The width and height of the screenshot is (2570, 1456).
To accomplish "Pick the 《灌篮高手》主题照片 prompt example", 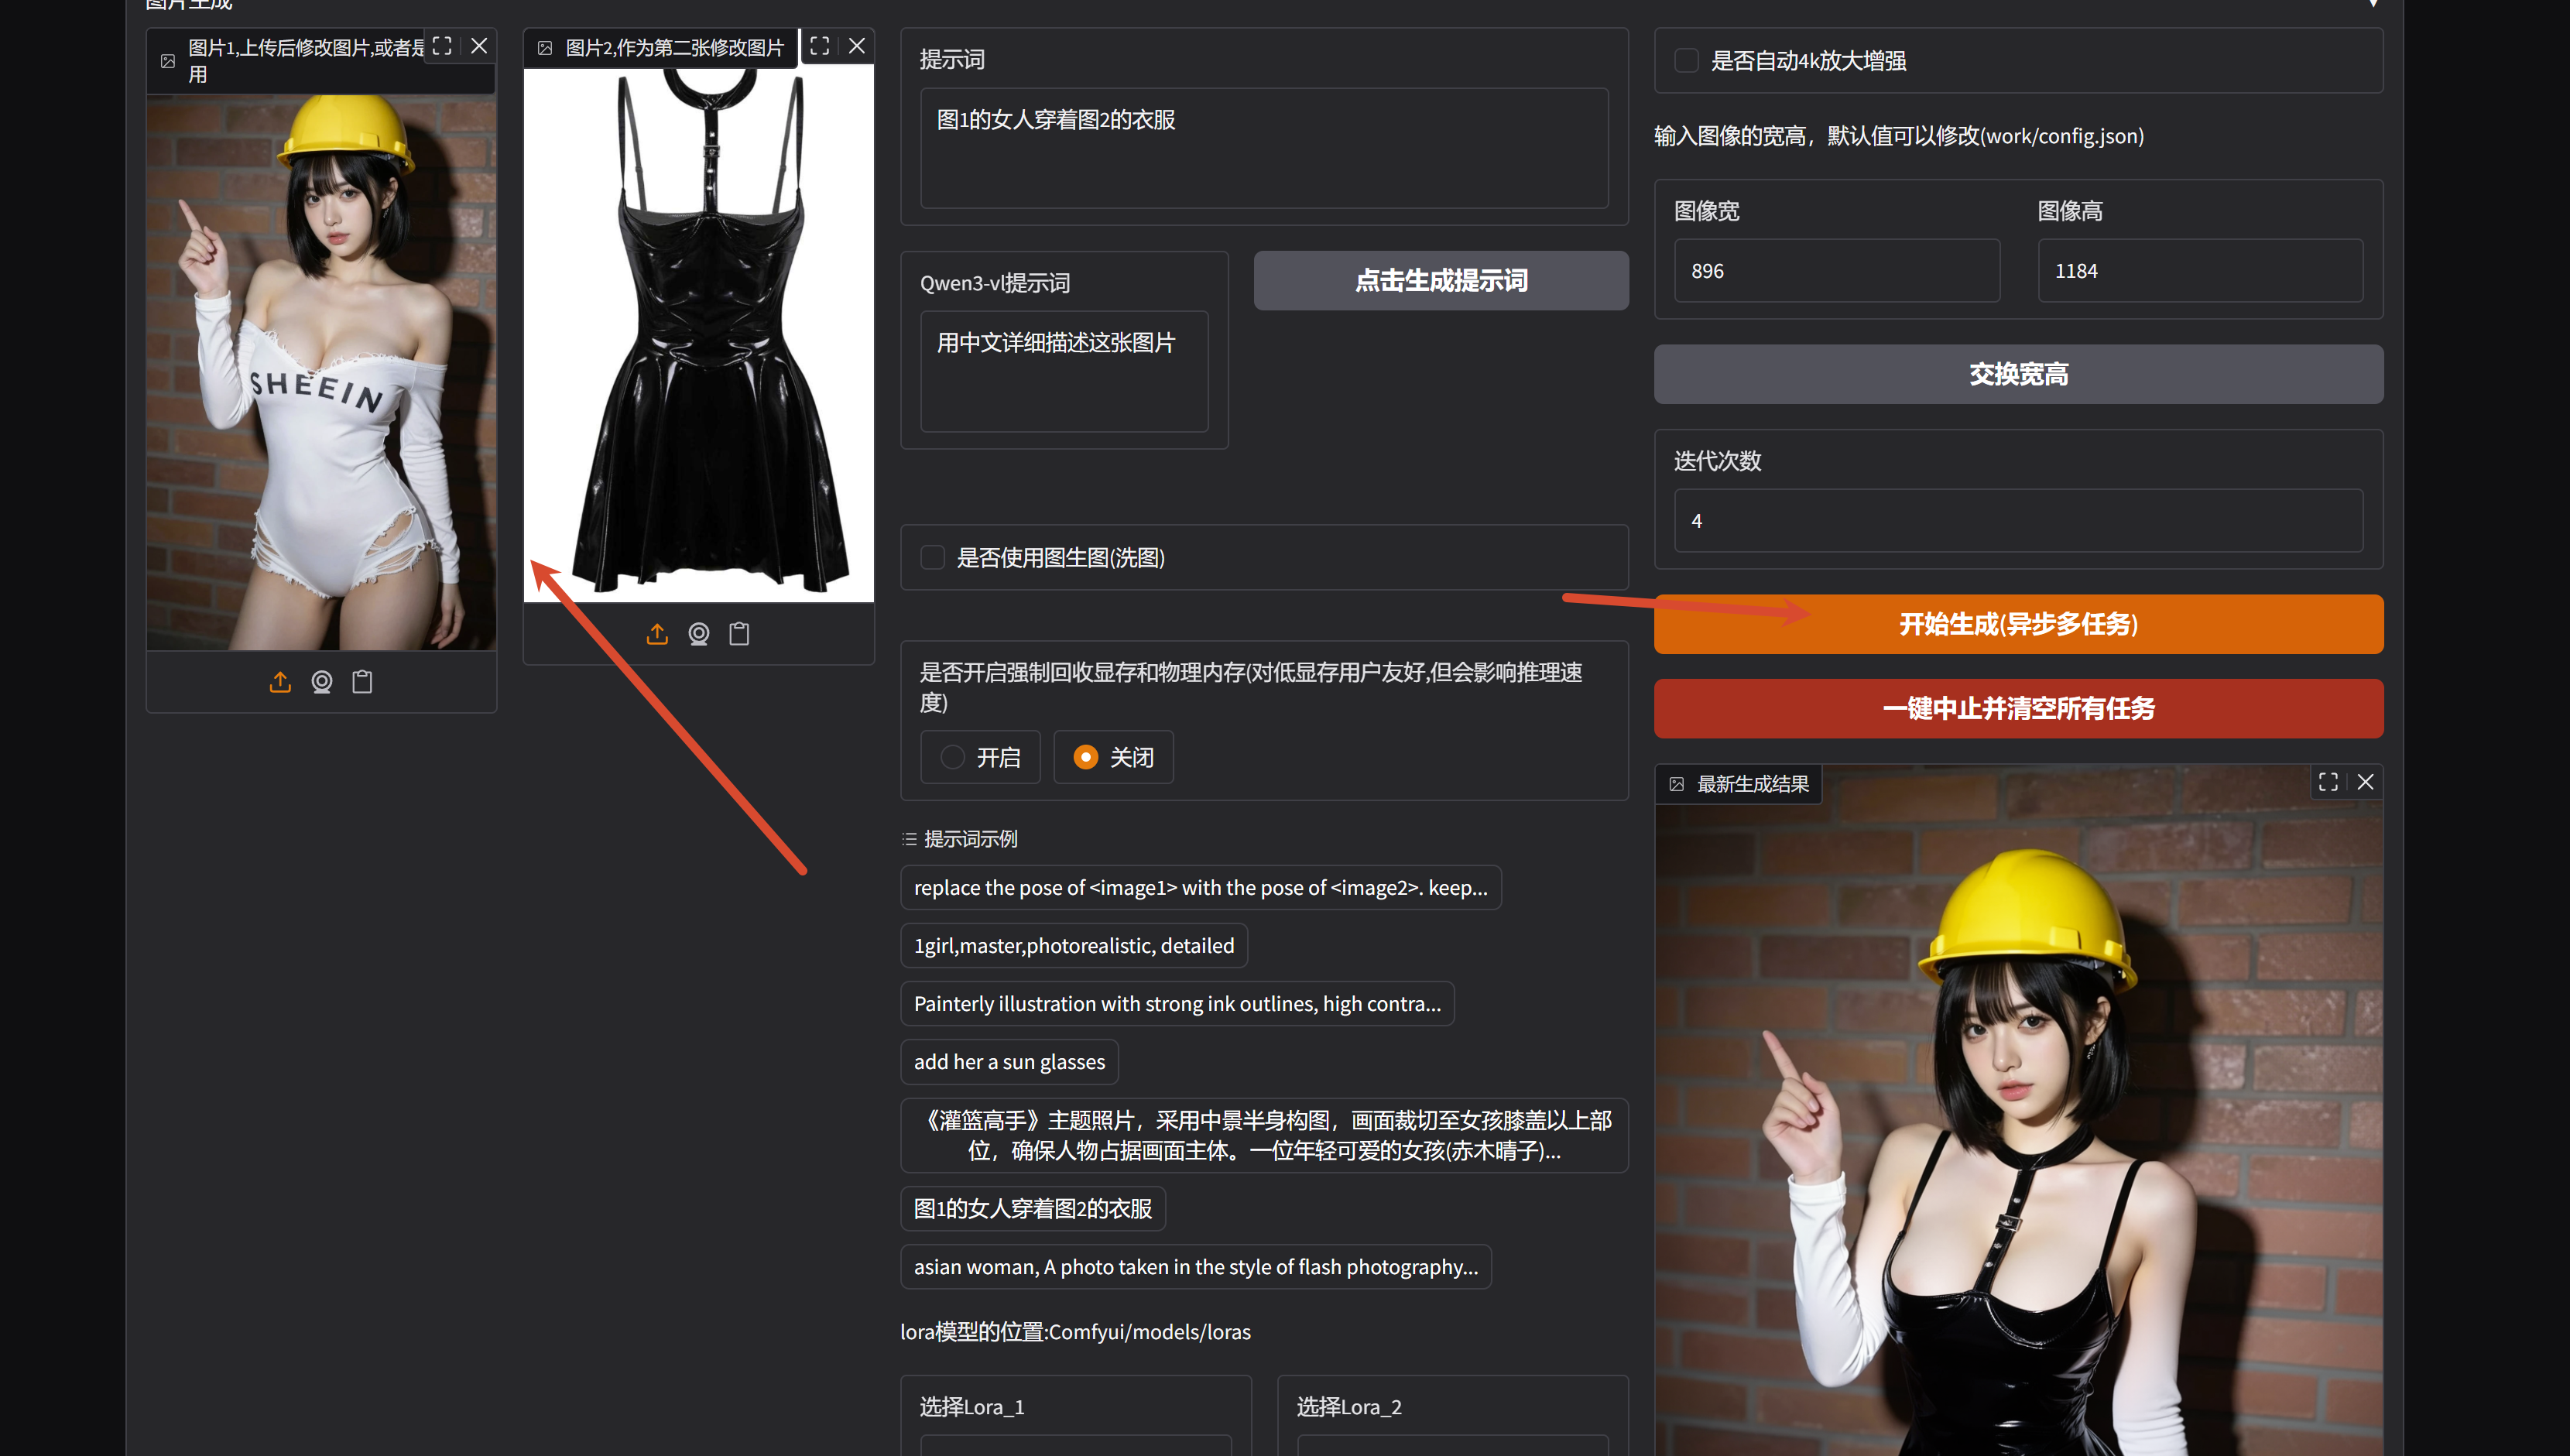I will [x=1264, y=1136].
